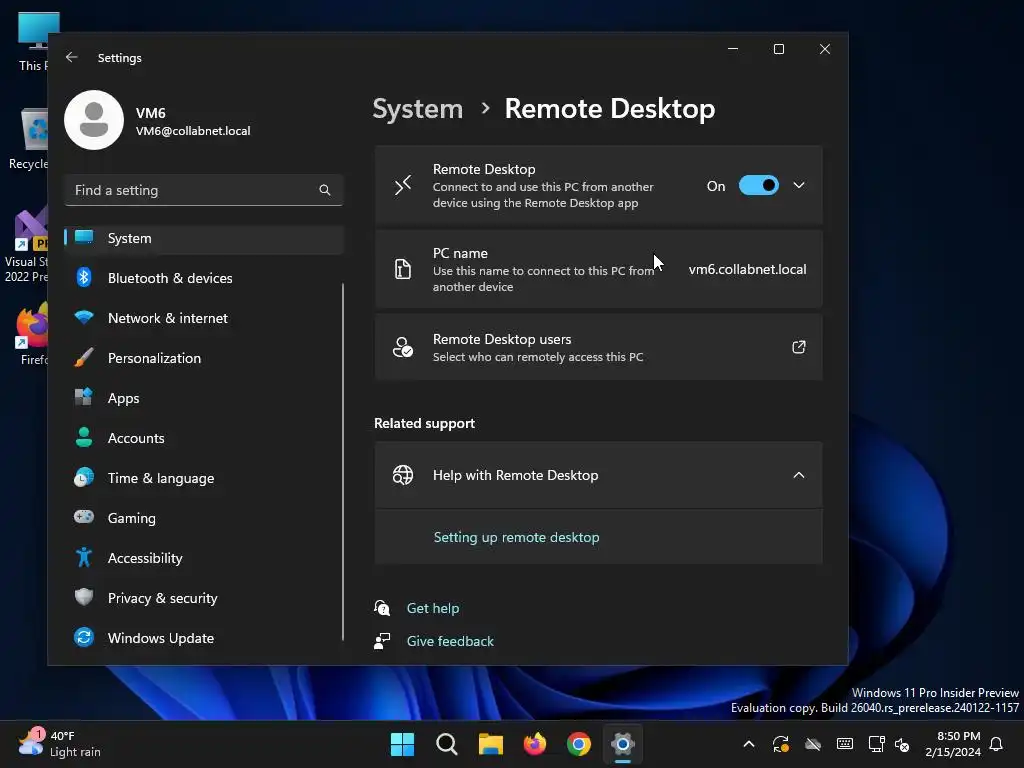Image resolution: width=1024 pixels, height=768 pixels.
Task: Open Apps settings
Action: (204, 398)
